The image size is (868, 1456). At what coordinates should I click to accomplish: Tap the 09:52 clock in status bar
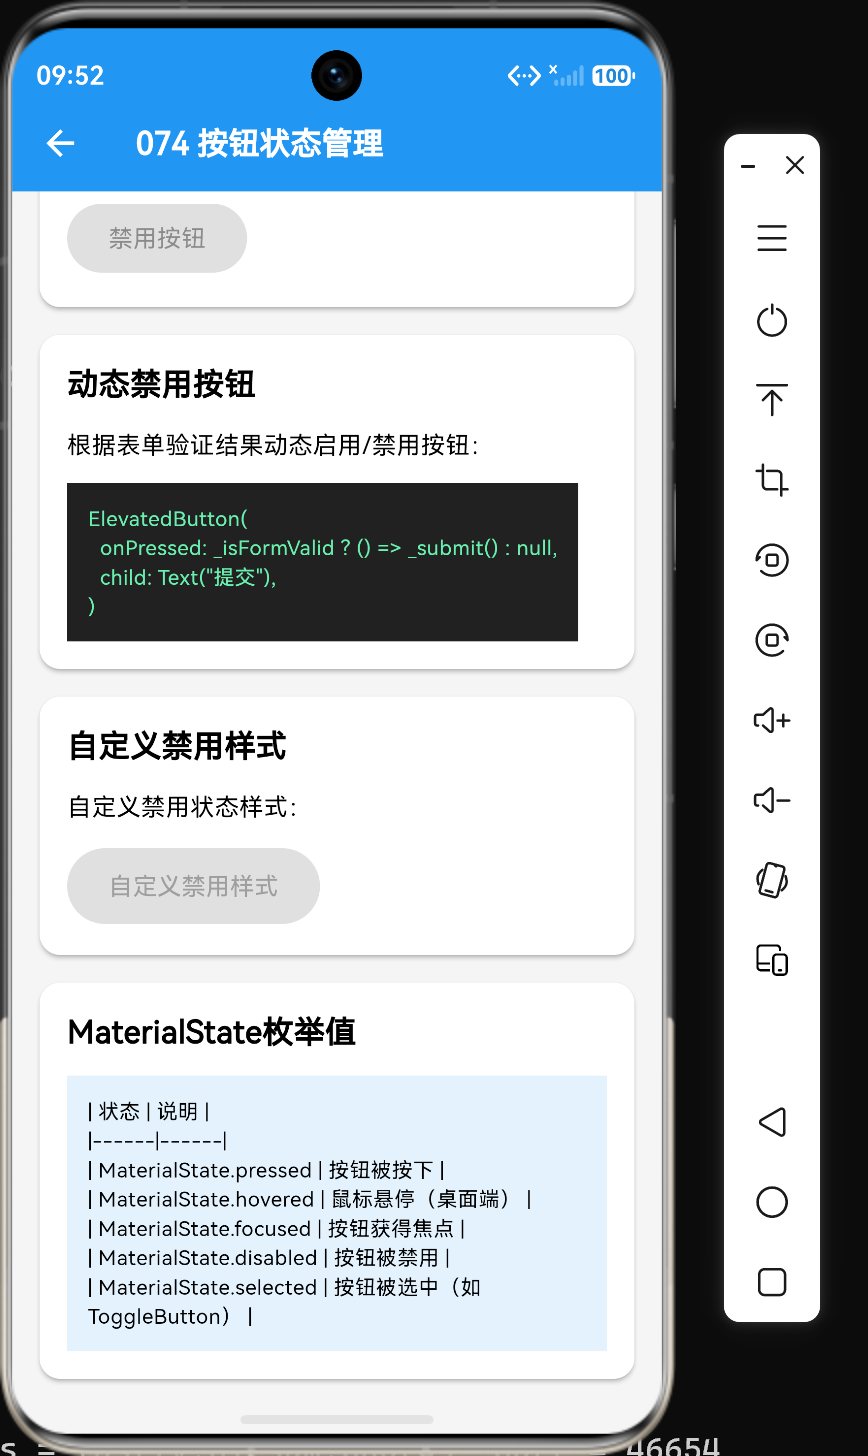click(70, 76)
